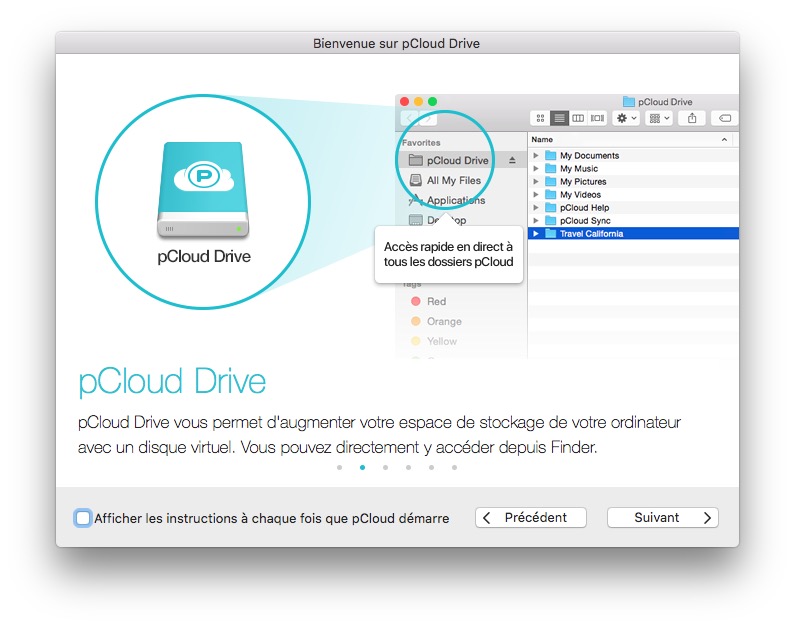795x627 pixels.
Task: Select the second page indicator dot
Action: 363,467
